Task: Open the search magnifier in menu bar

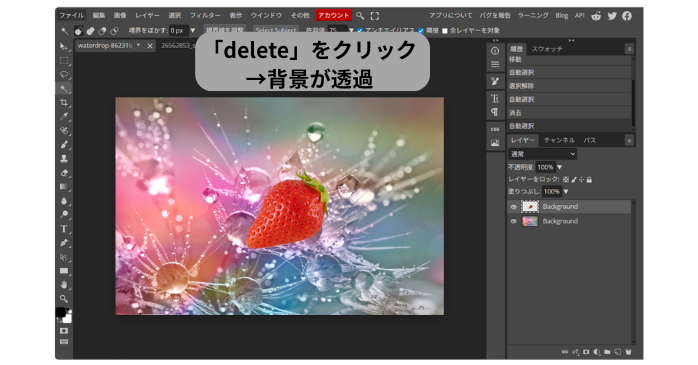Action: [x=360, y=16]
